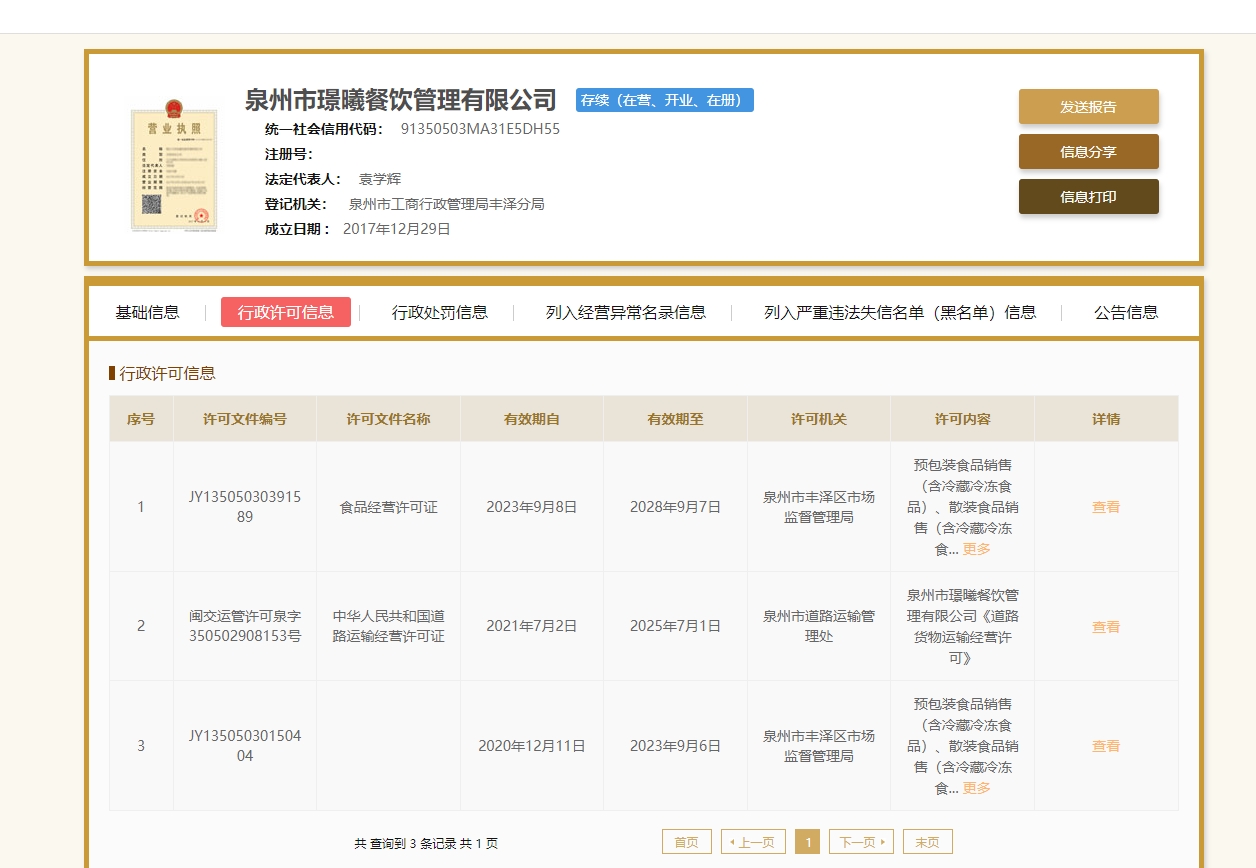
Task: Click authority cell 泉州市道路运输管理处
Action: (819, 626)
